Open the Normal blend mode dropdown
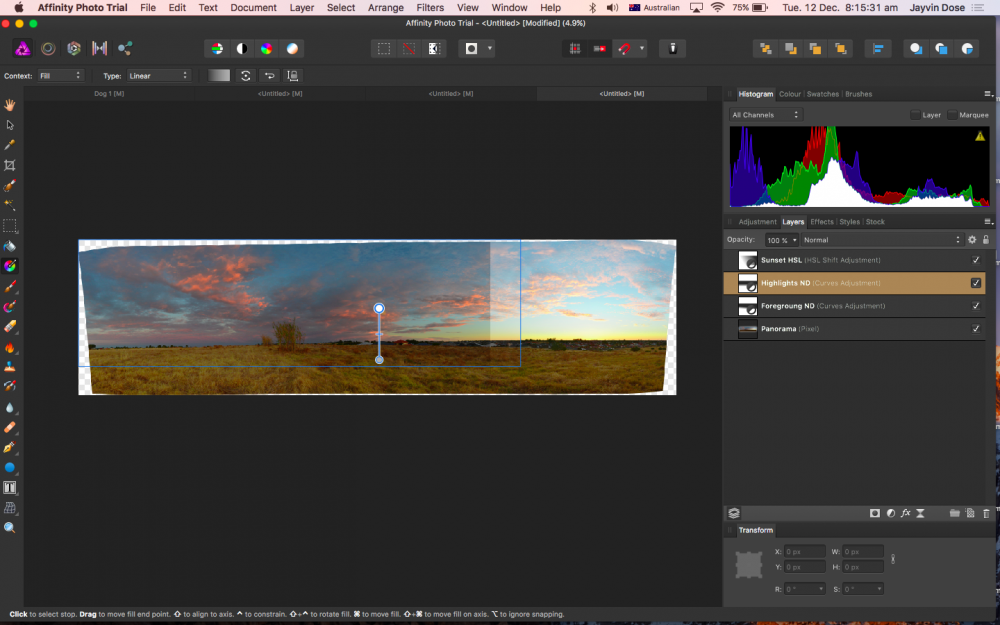The image size is (1000, 625). 880,240
